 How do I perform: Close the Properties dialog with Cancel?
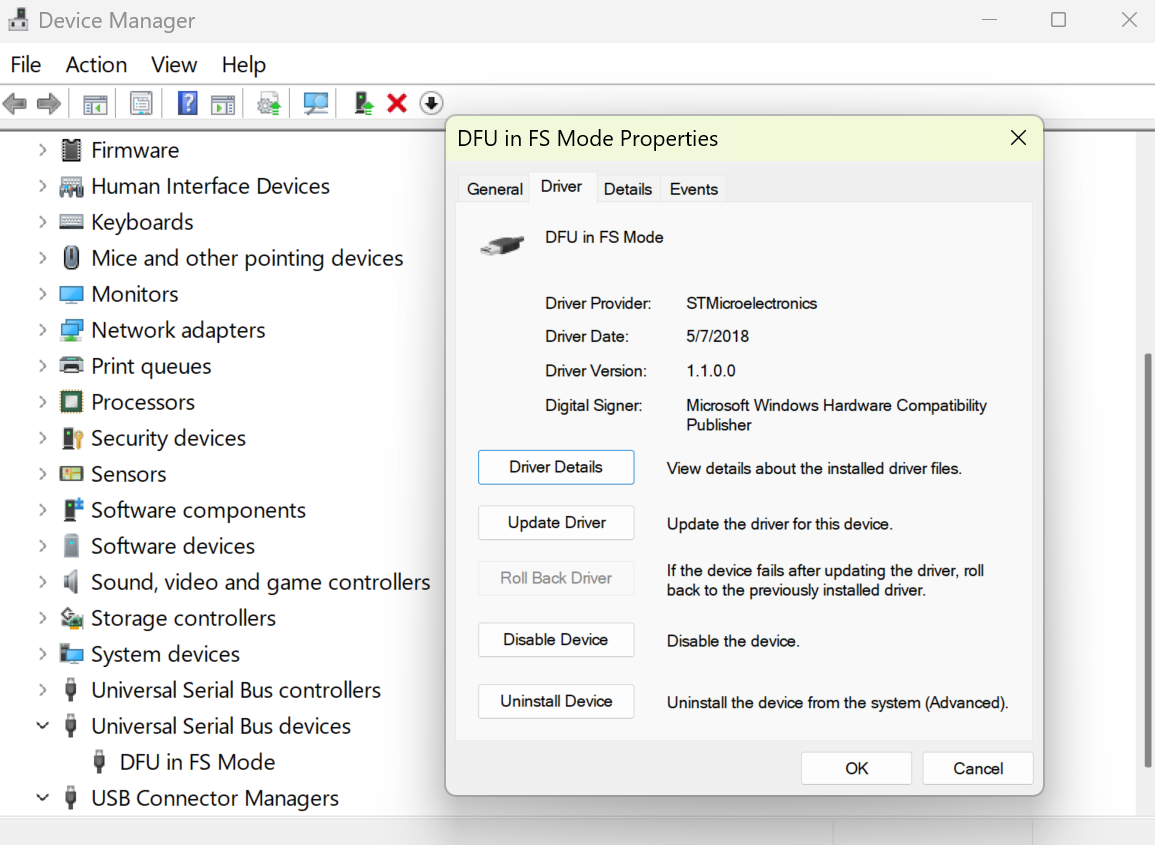pos(977,768)
